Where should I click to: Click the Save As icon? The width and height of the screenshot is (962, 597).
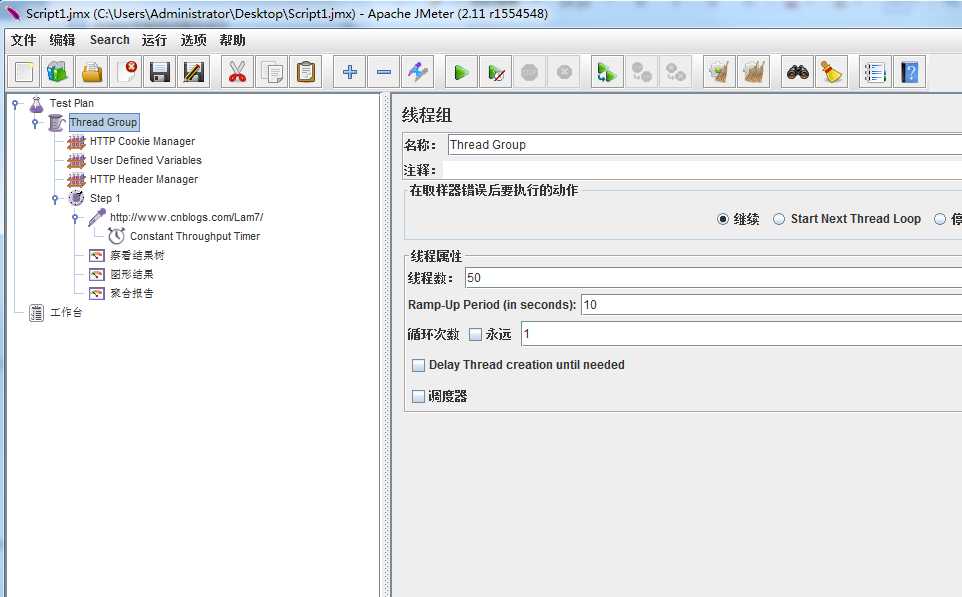194,72
